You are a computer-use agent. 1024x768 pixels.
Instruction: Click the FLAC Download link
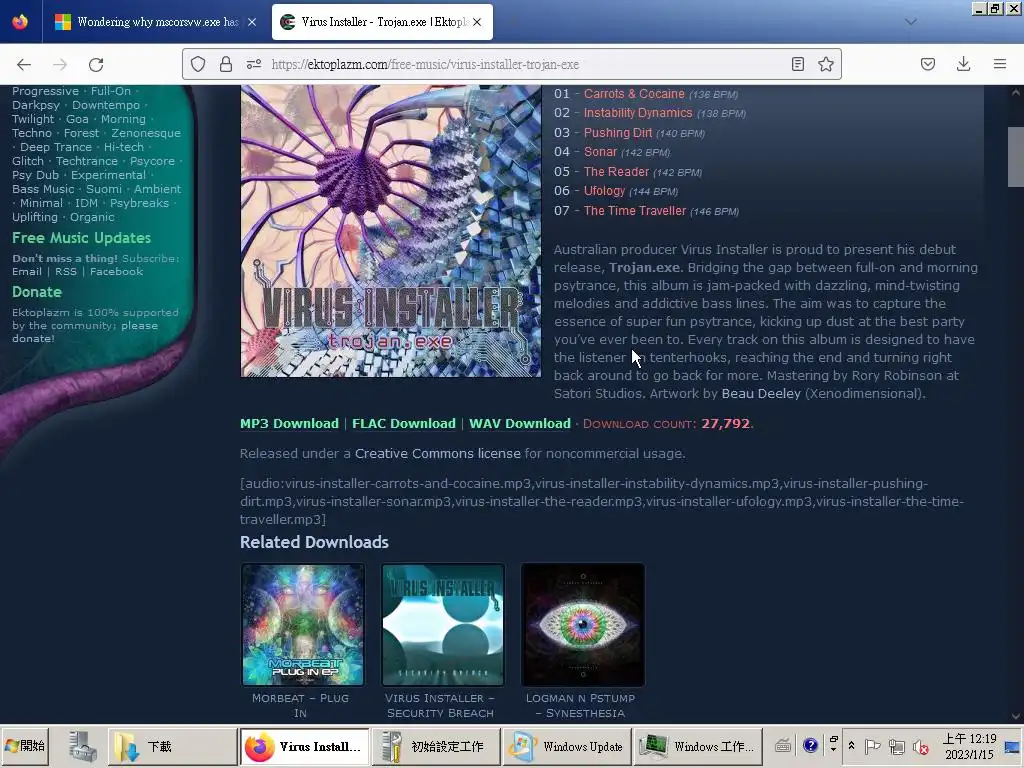click(x=404, y=423)
